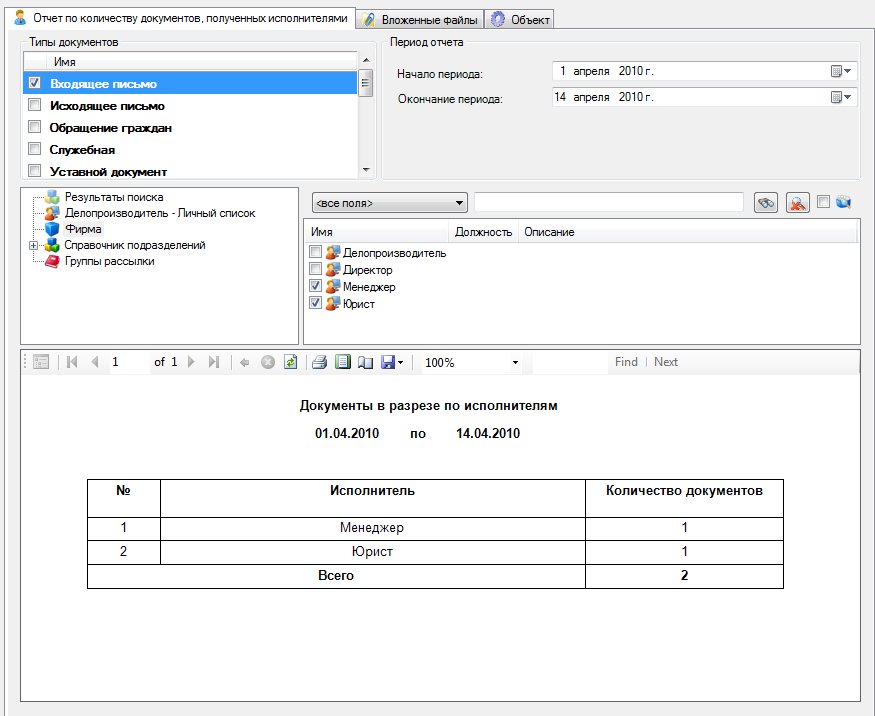Switch to the Вложенные файлы tab
The image size is (875, 716).
click(421, 19)
